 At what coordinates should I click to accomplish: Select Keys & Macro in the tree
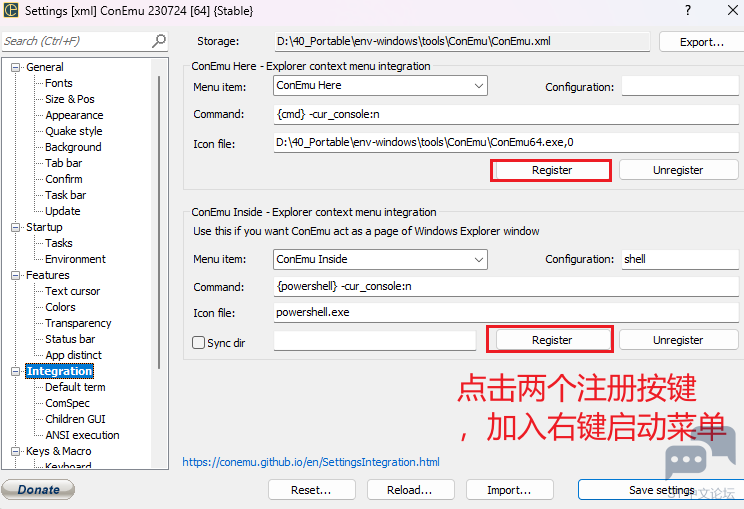tap(58, 451)
